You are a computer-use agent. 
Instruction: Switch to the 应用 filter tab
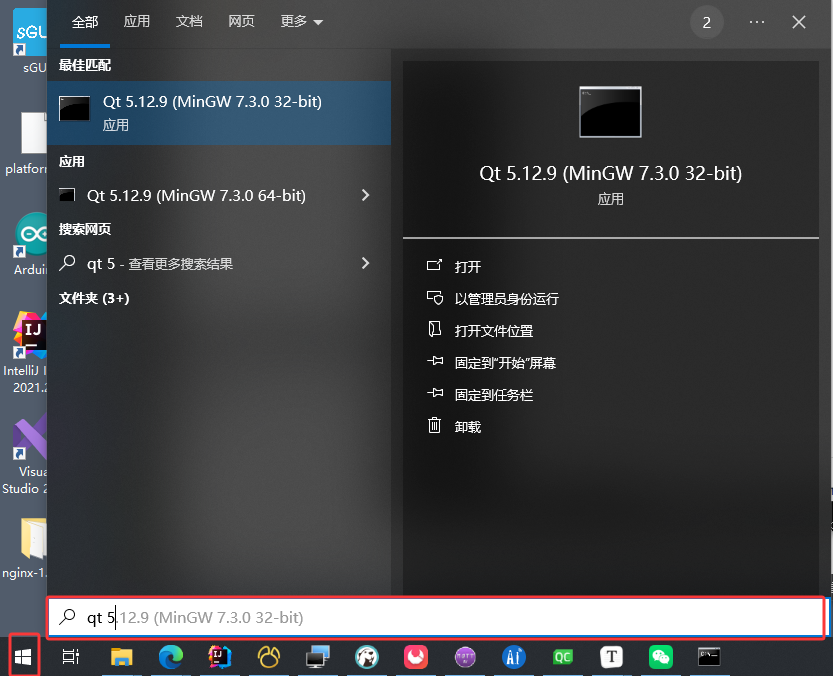[x=137, y=22]
